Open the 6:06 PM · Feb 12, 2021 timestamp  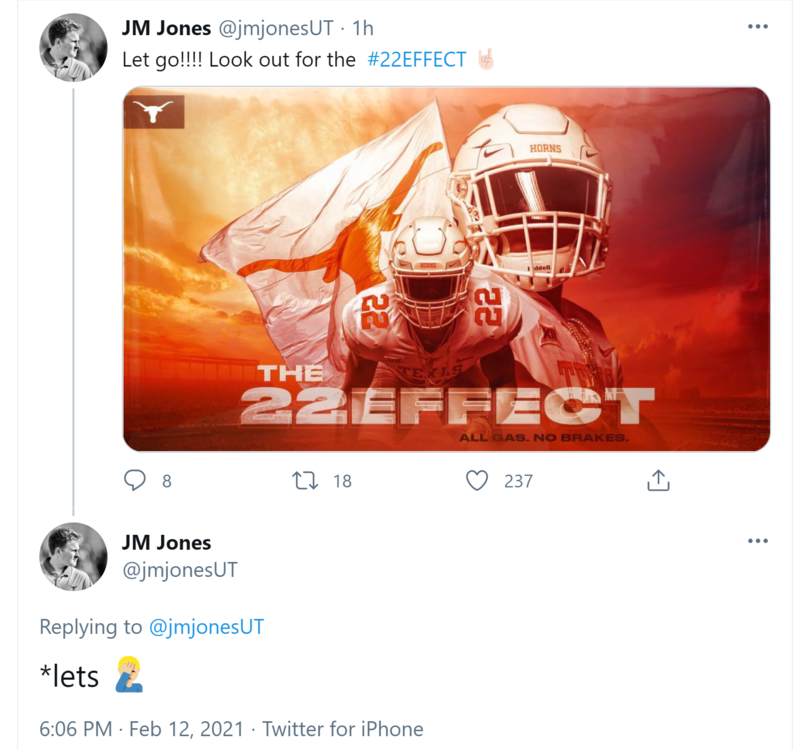pyautogui.click(x=140, y=729)
